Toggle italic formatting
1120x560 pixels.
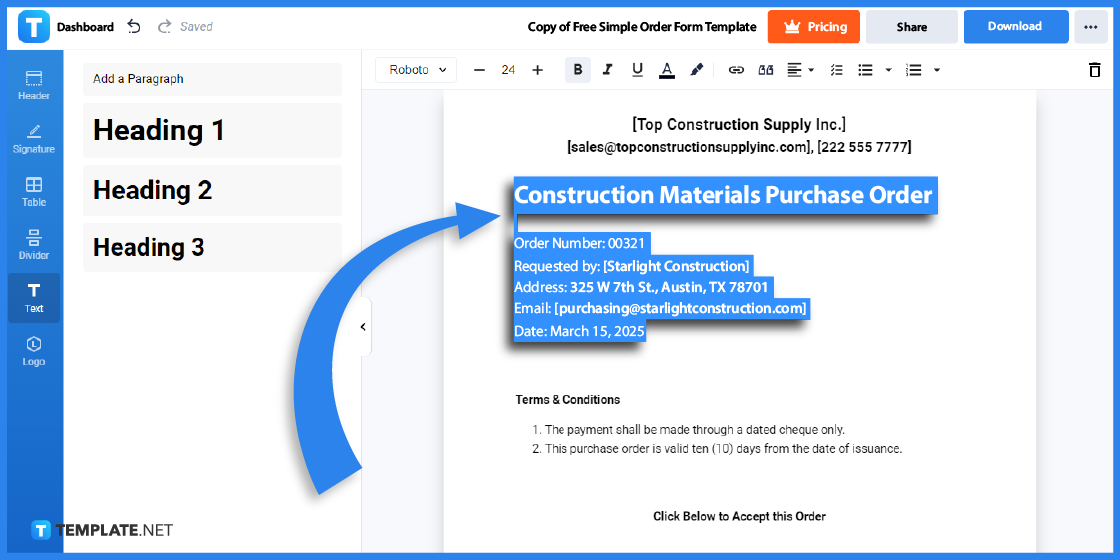[607, 70]
